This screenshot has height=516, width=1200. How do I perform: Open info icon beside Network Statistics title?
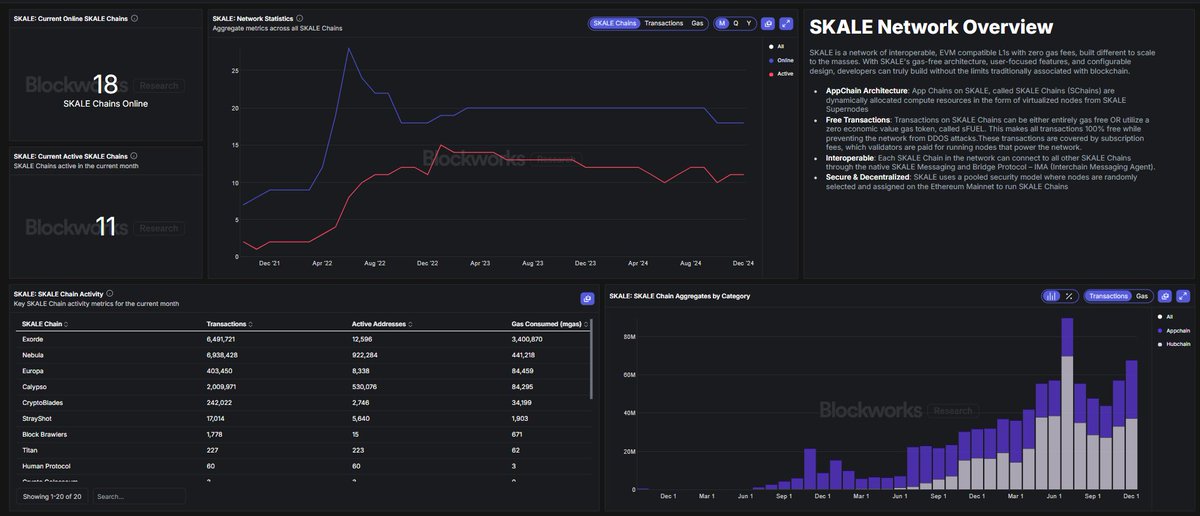[300, 18]
